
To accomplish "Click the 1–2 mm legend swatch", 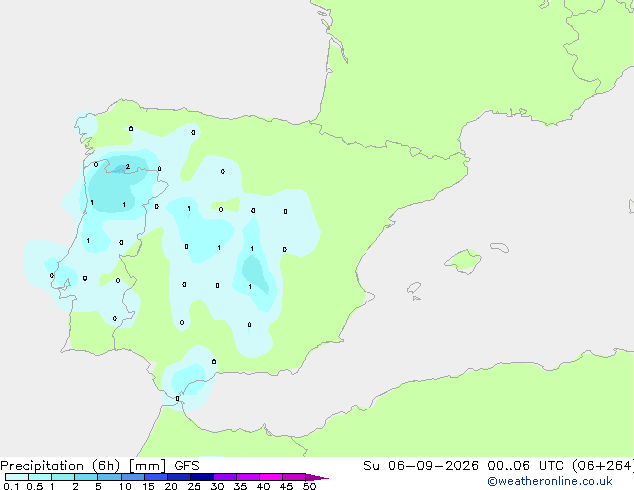I will [x=63, y=477].
